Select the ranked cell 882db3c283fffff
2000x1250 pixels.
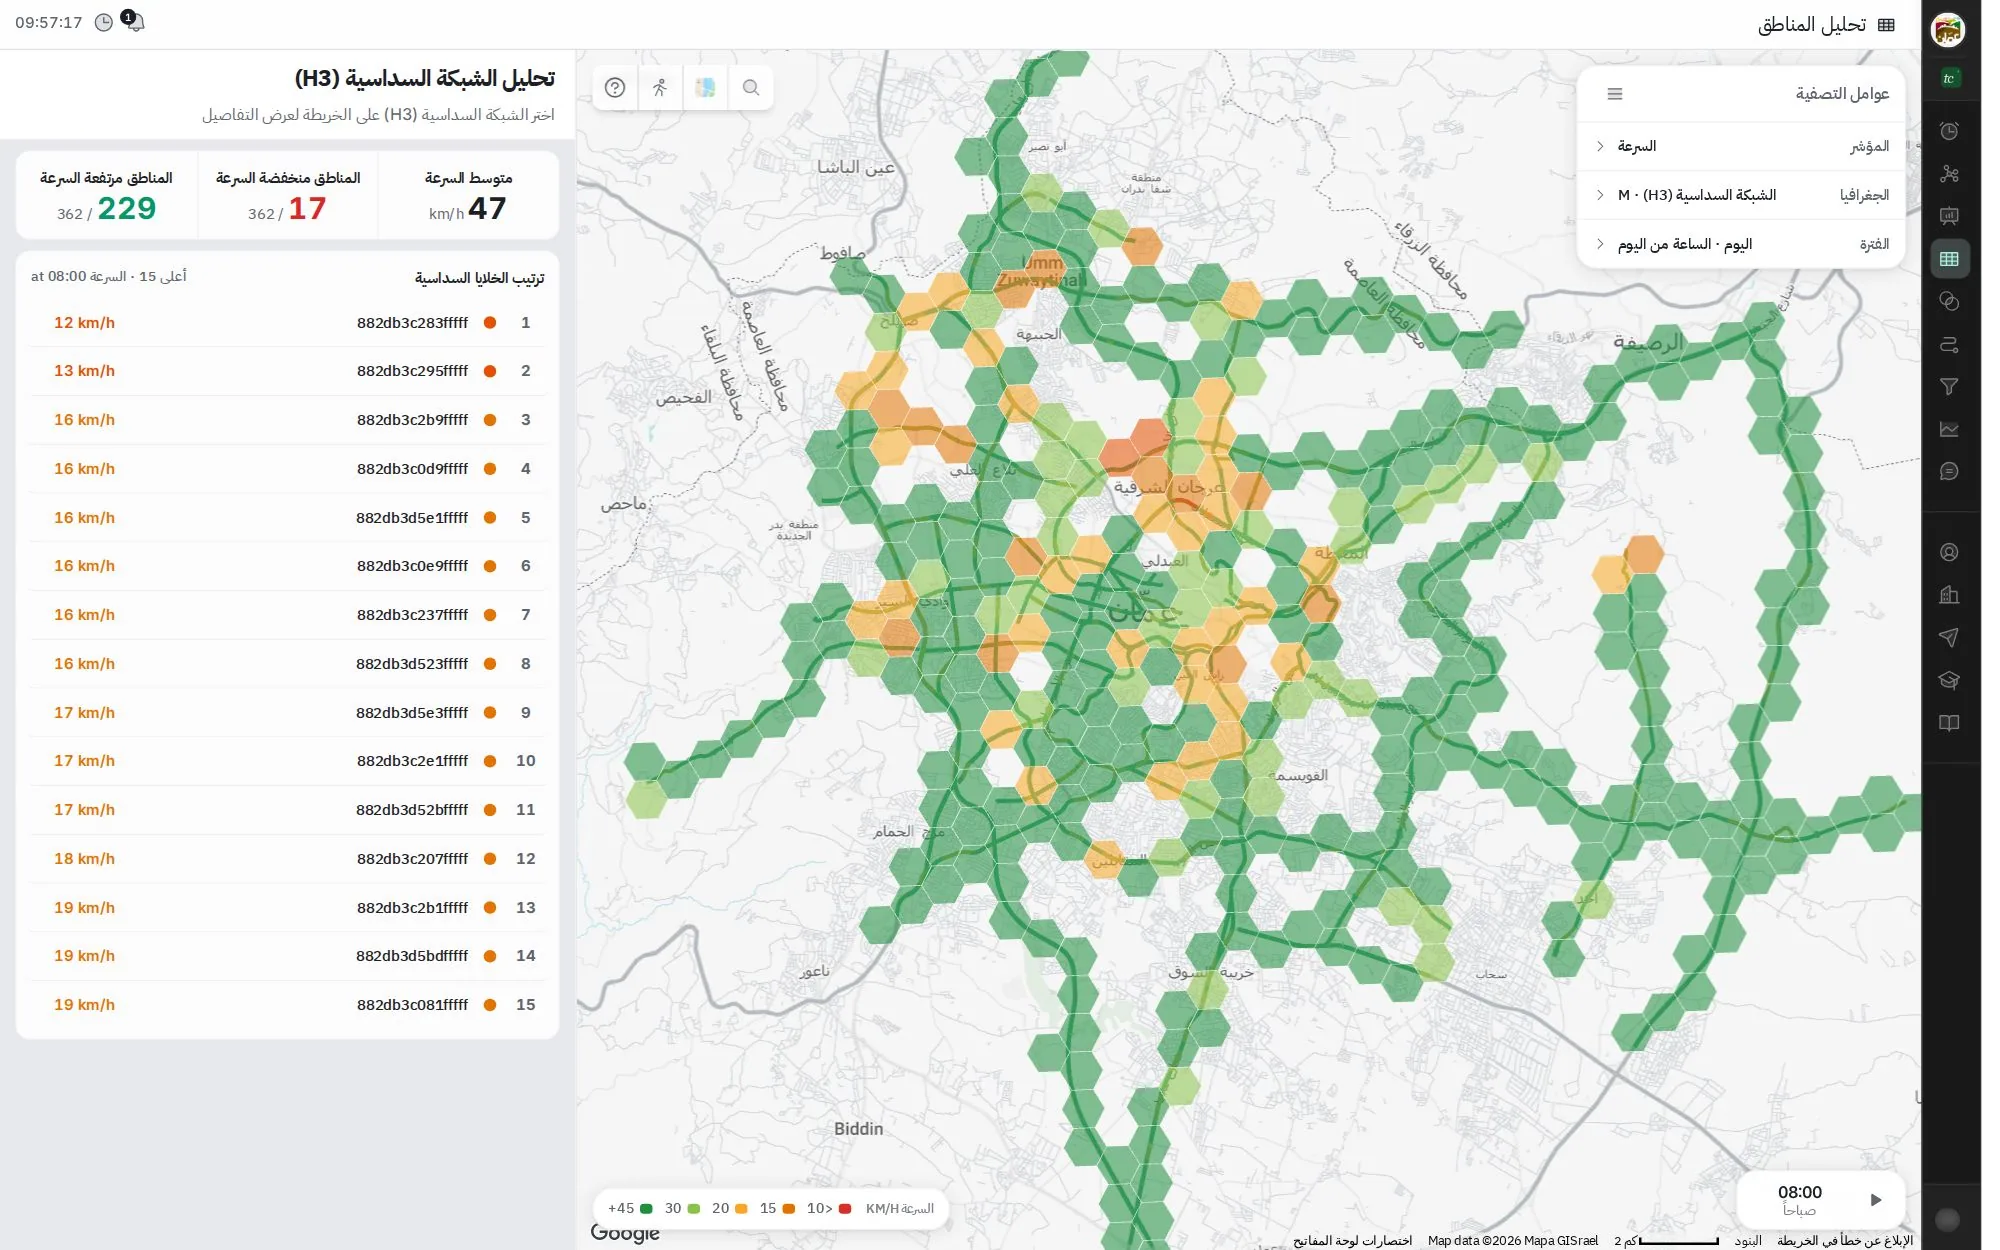(288, 323)
